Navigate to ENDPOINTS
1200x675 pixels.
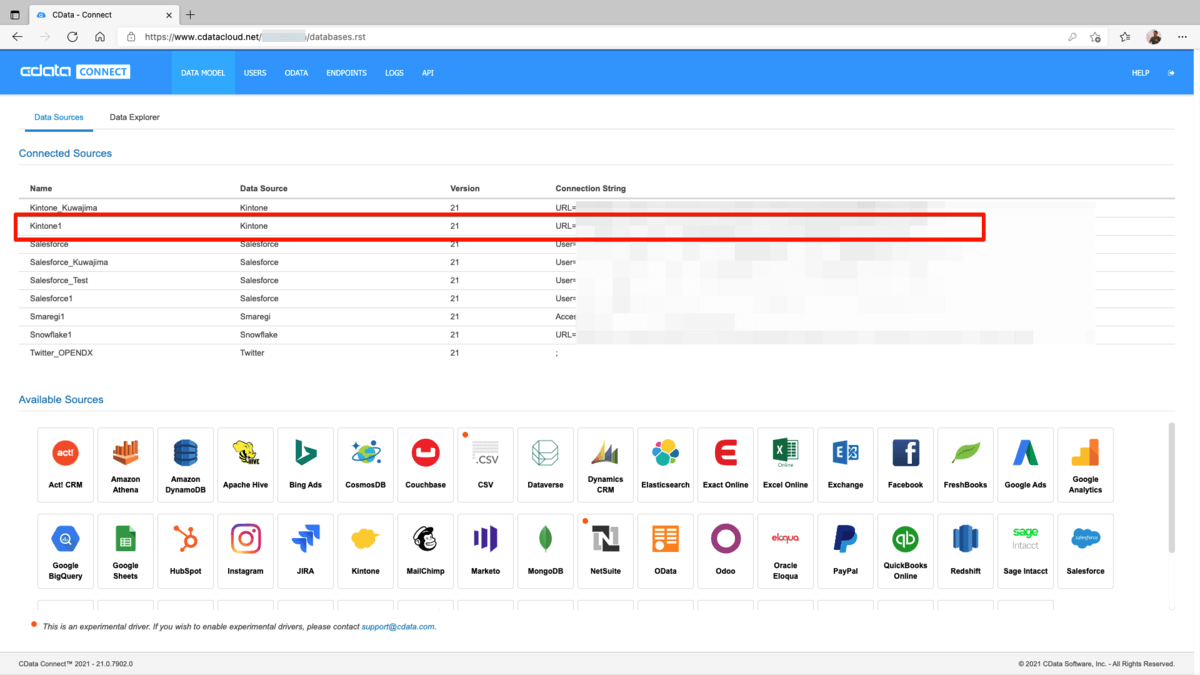[346, 73]
